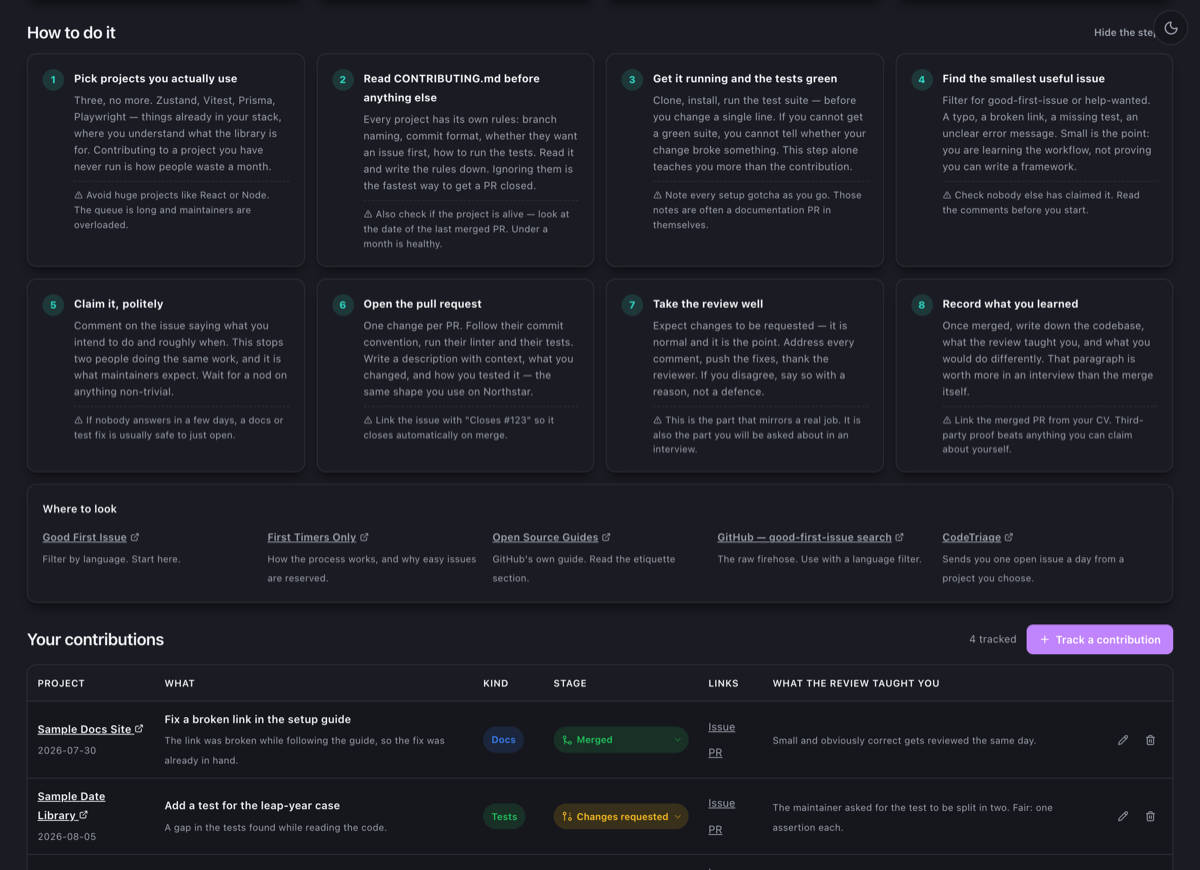1200x870 pixels.
Task: Click the date 2026-08-05
Action: click(x=67, y=836)
